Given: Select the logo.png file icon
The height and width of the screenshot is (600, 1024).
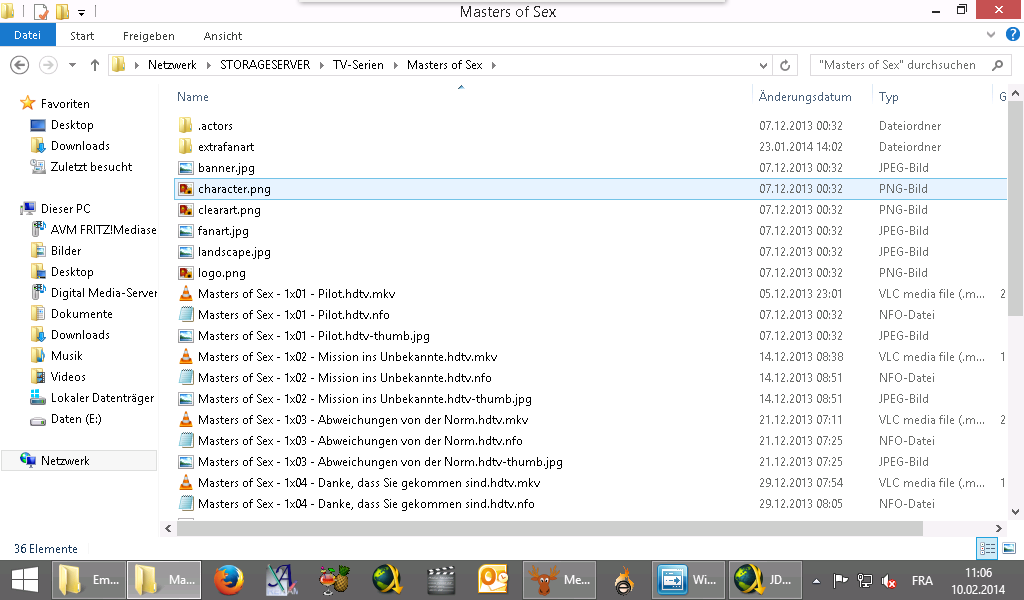Looking at the screenshot, I should pos(185,272).
